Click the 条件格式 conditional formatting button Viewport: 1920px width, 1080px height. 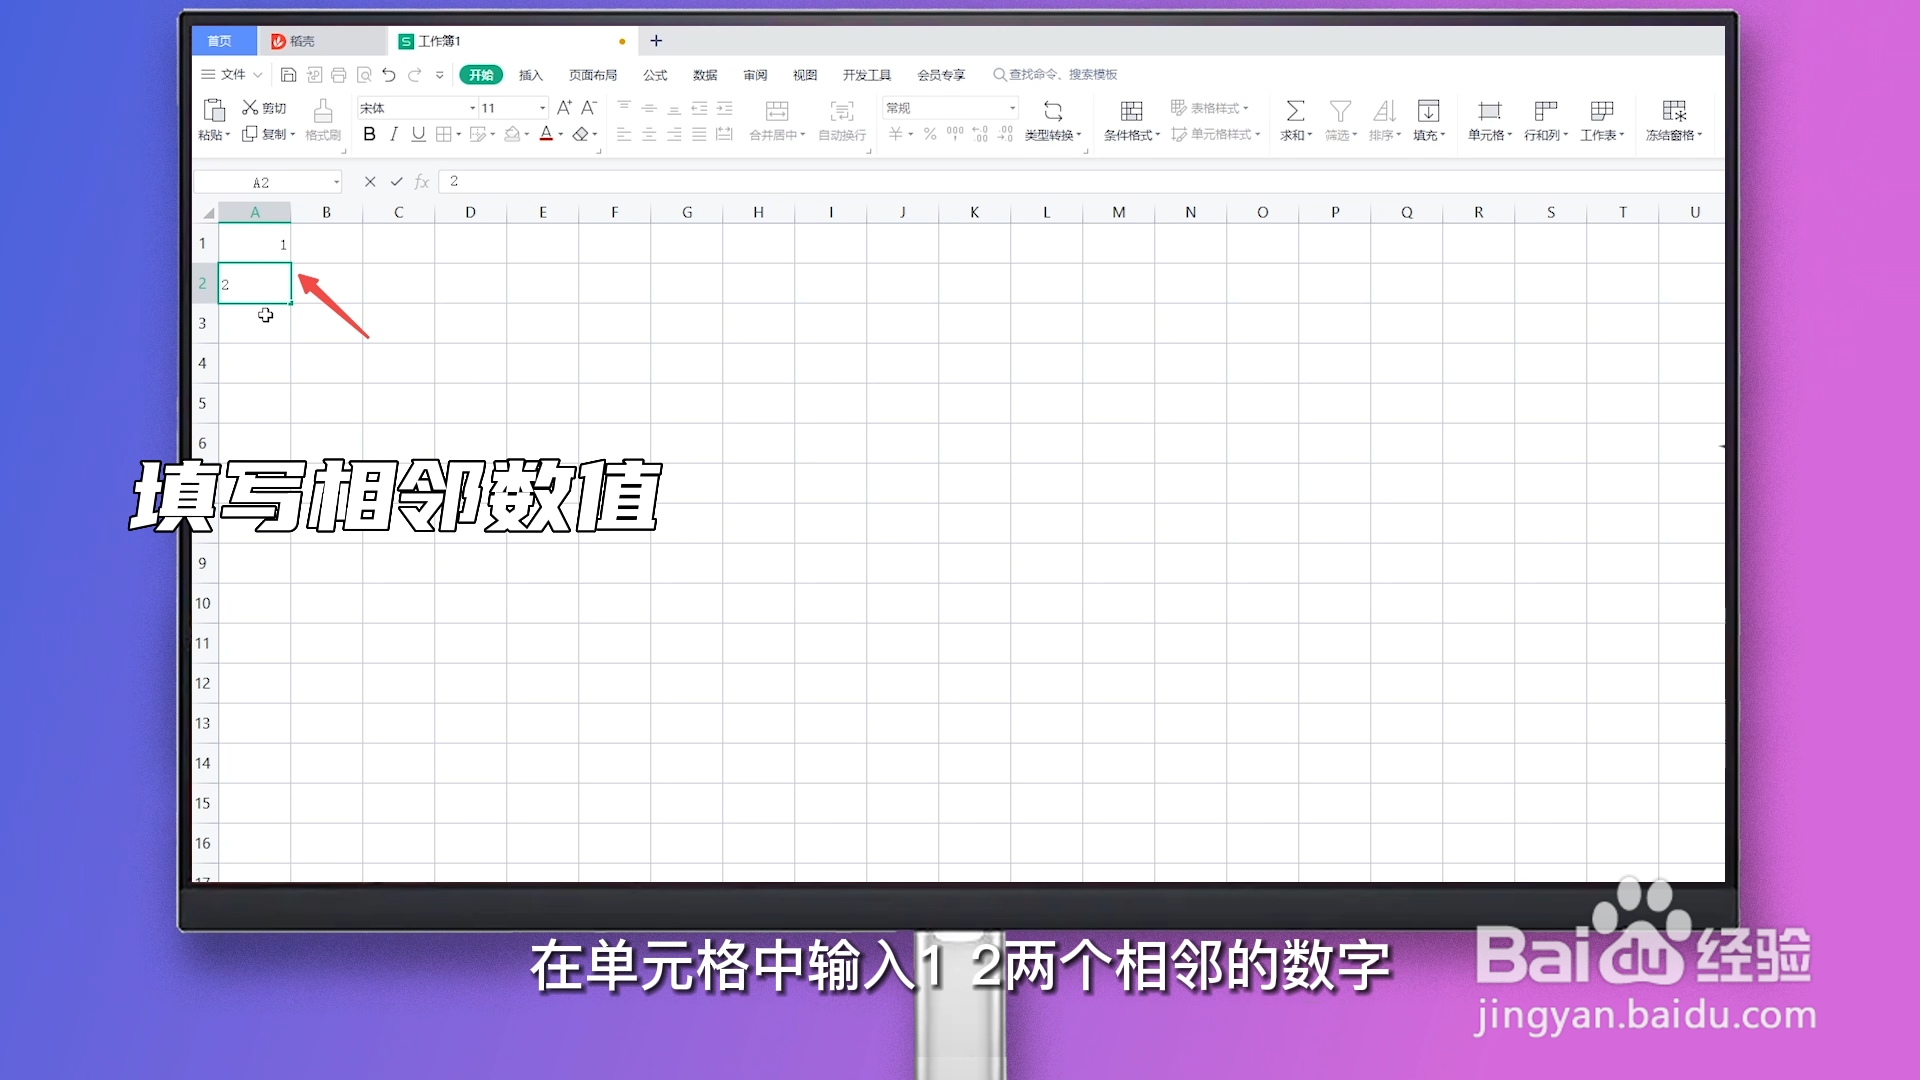click(1130, 120)
